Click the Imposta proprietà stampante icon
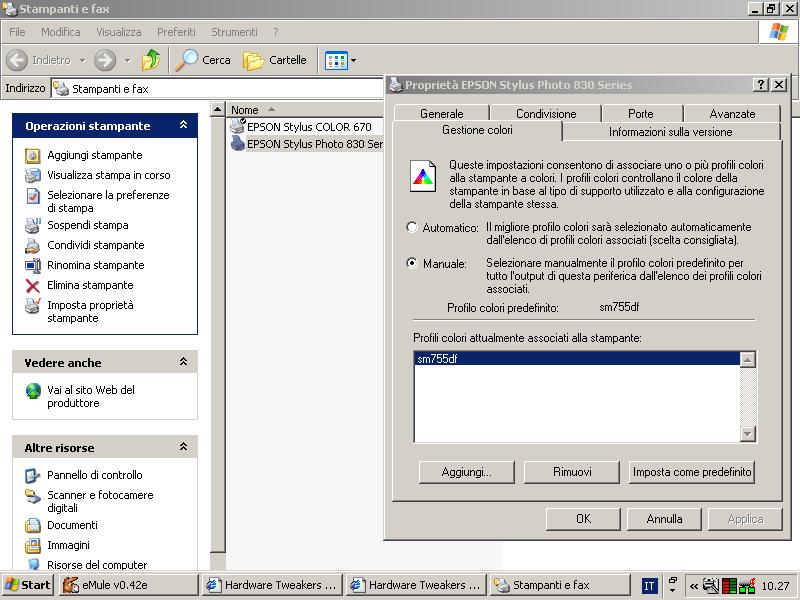The width and height of the screenshot is (800, 600). pos(33,305)
